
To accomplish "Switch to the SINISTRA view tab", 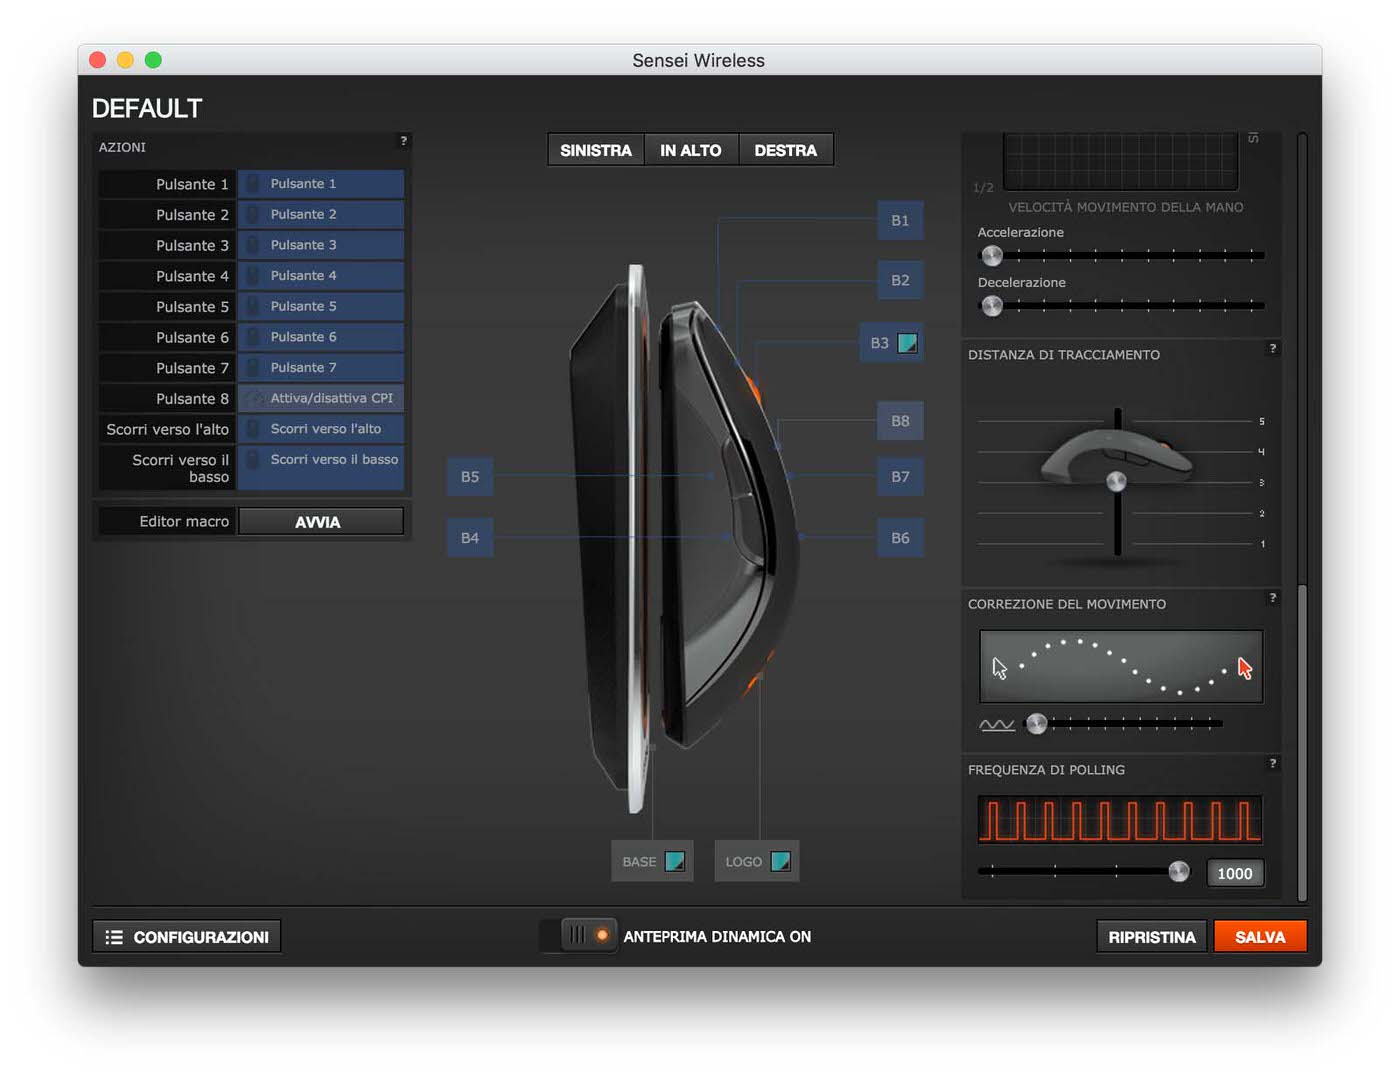I will coord(596,150).
